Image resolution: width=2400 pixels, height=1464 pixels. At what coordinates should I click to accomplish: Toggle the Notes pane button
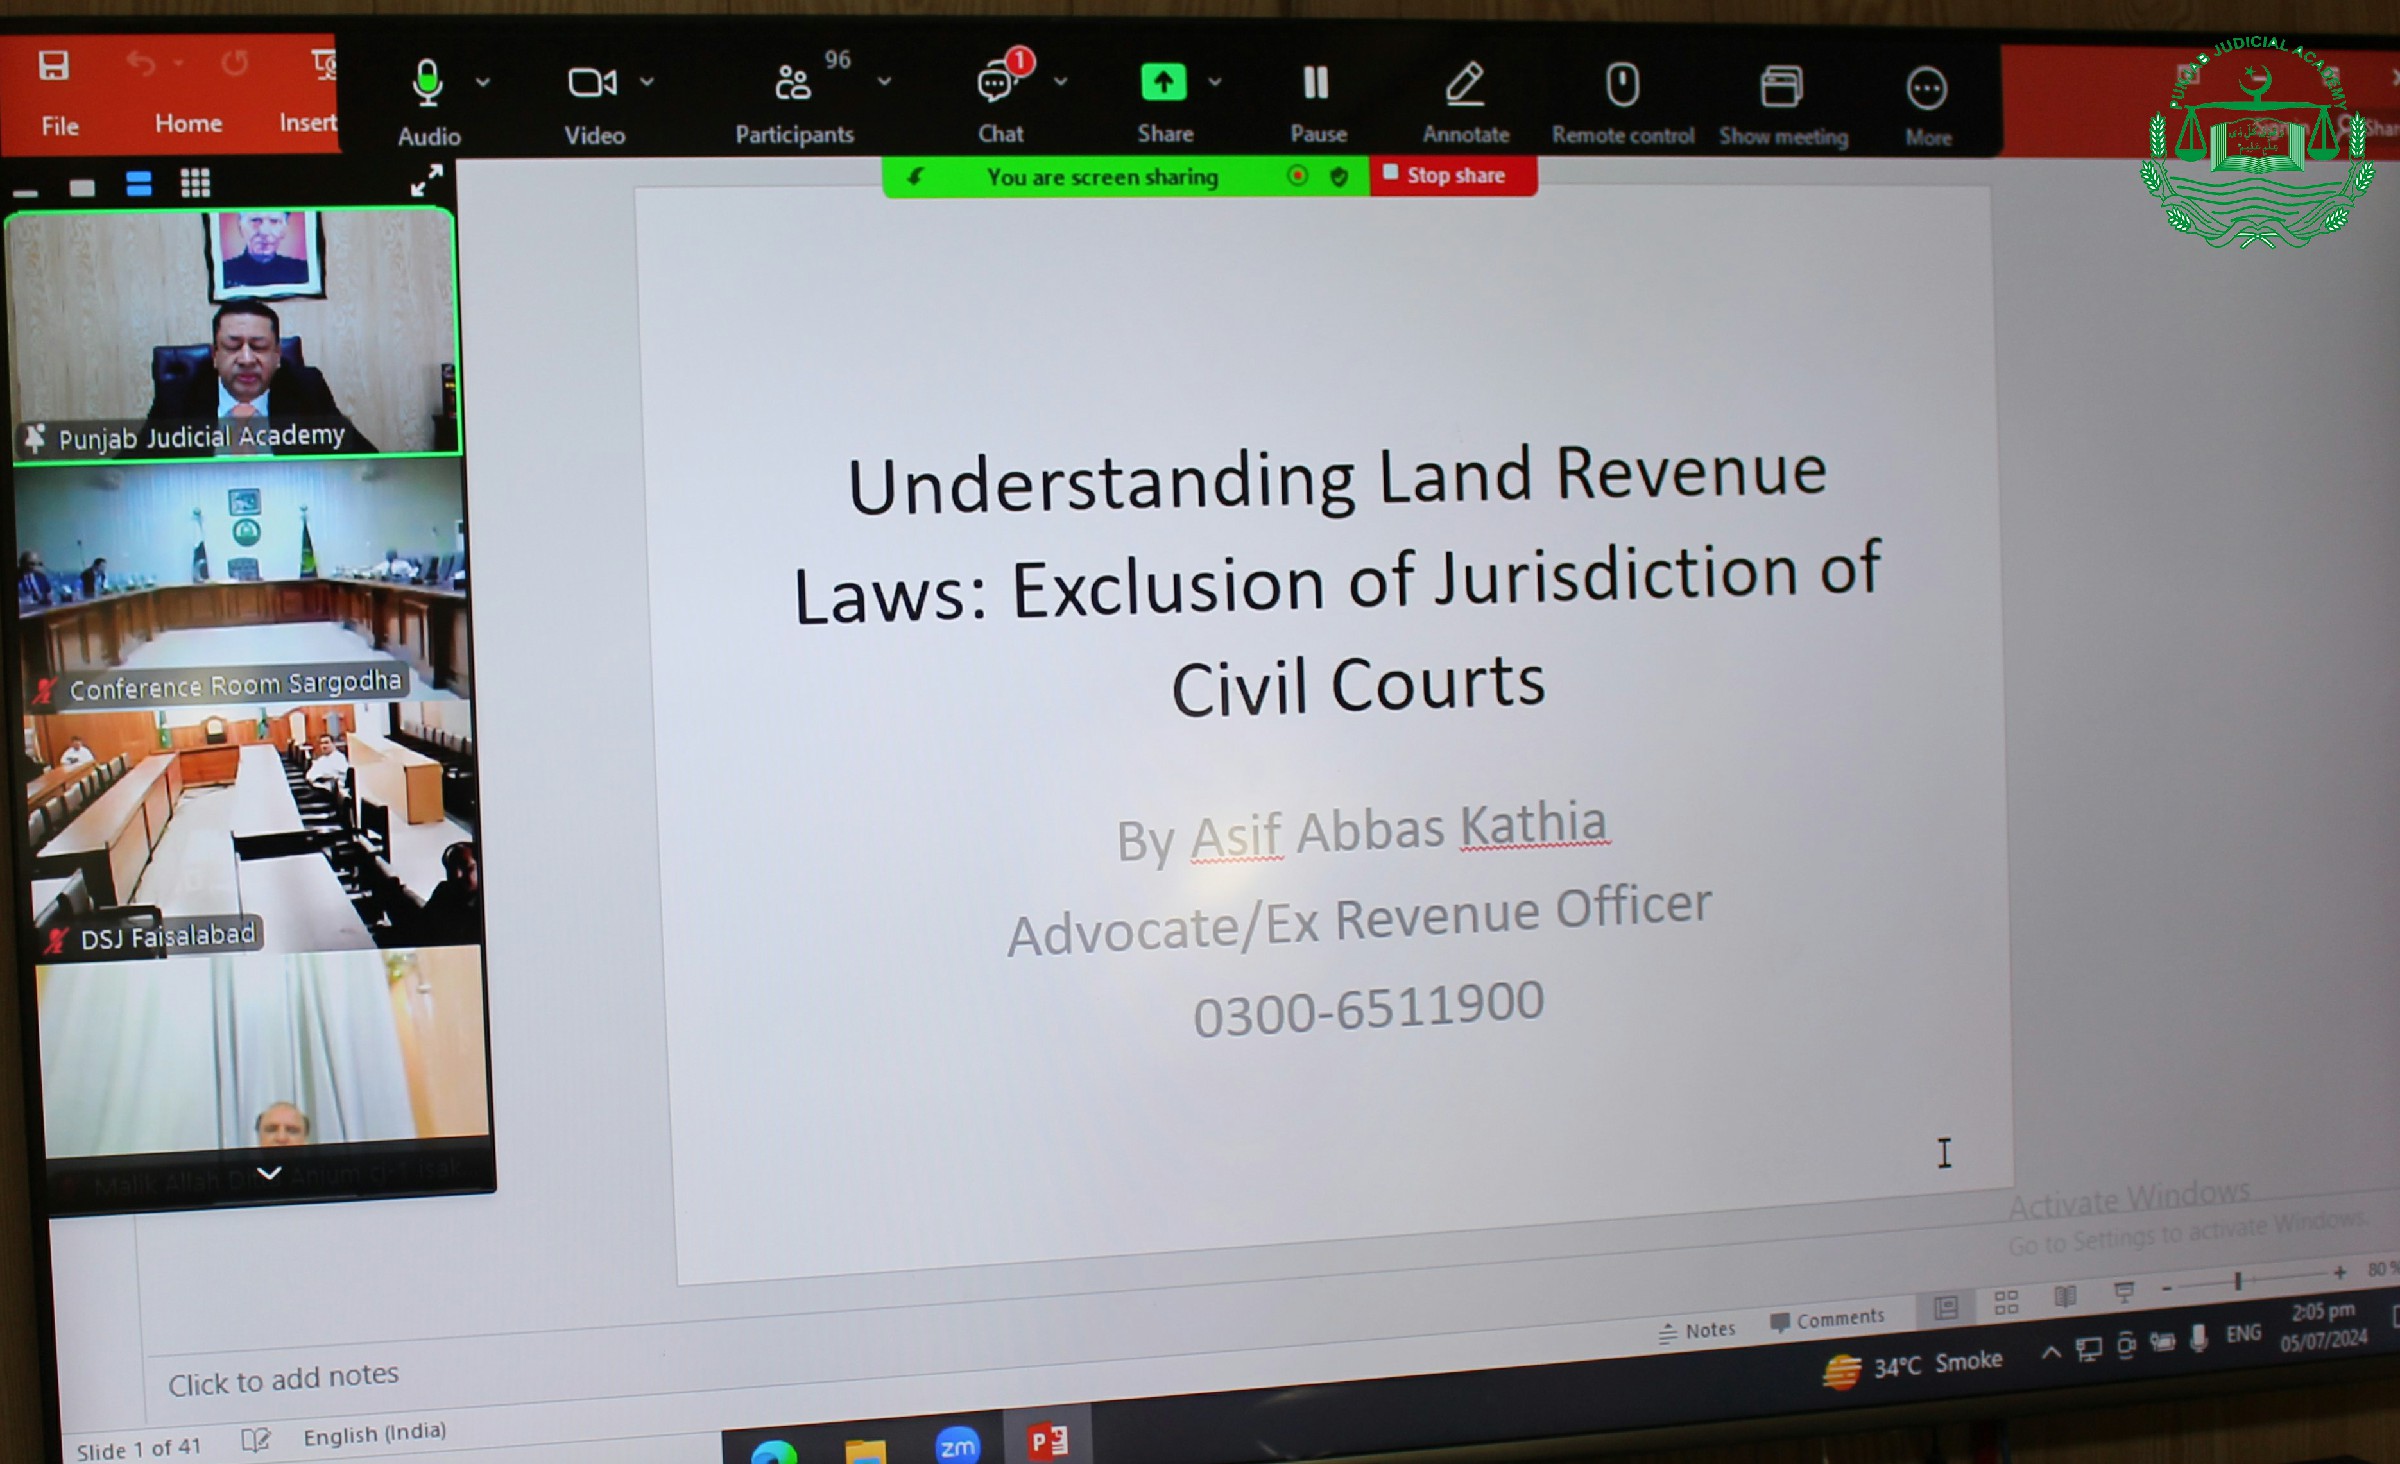coord(1698,1331)
